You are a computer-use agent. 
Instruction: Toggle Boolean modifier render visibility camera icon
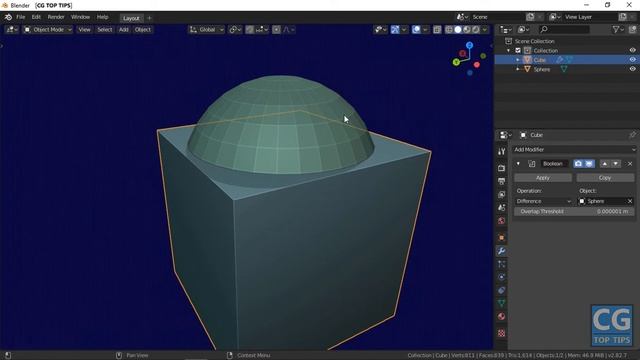tap(578, 164)
